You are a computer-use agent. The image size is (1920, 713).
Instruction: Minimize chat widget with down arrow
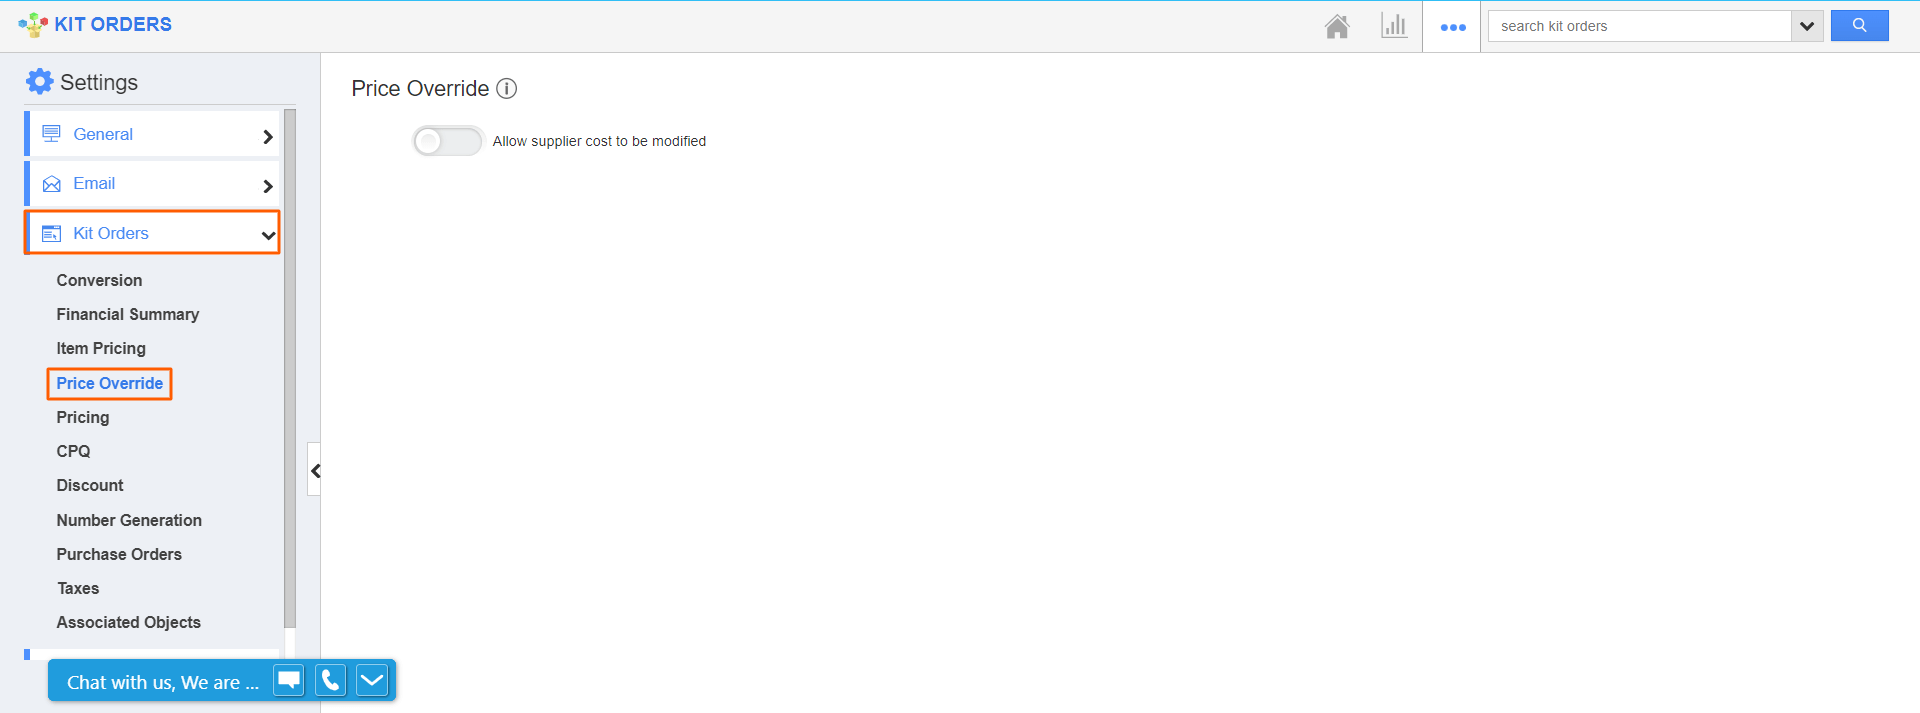point(372,680)
